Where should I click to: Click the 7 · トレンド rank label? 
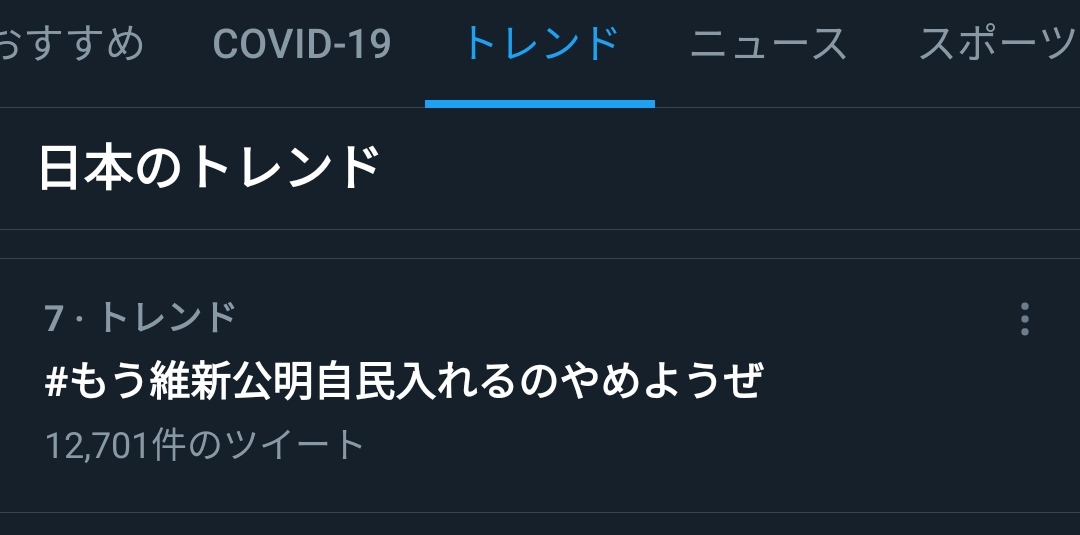pos(141,318)
